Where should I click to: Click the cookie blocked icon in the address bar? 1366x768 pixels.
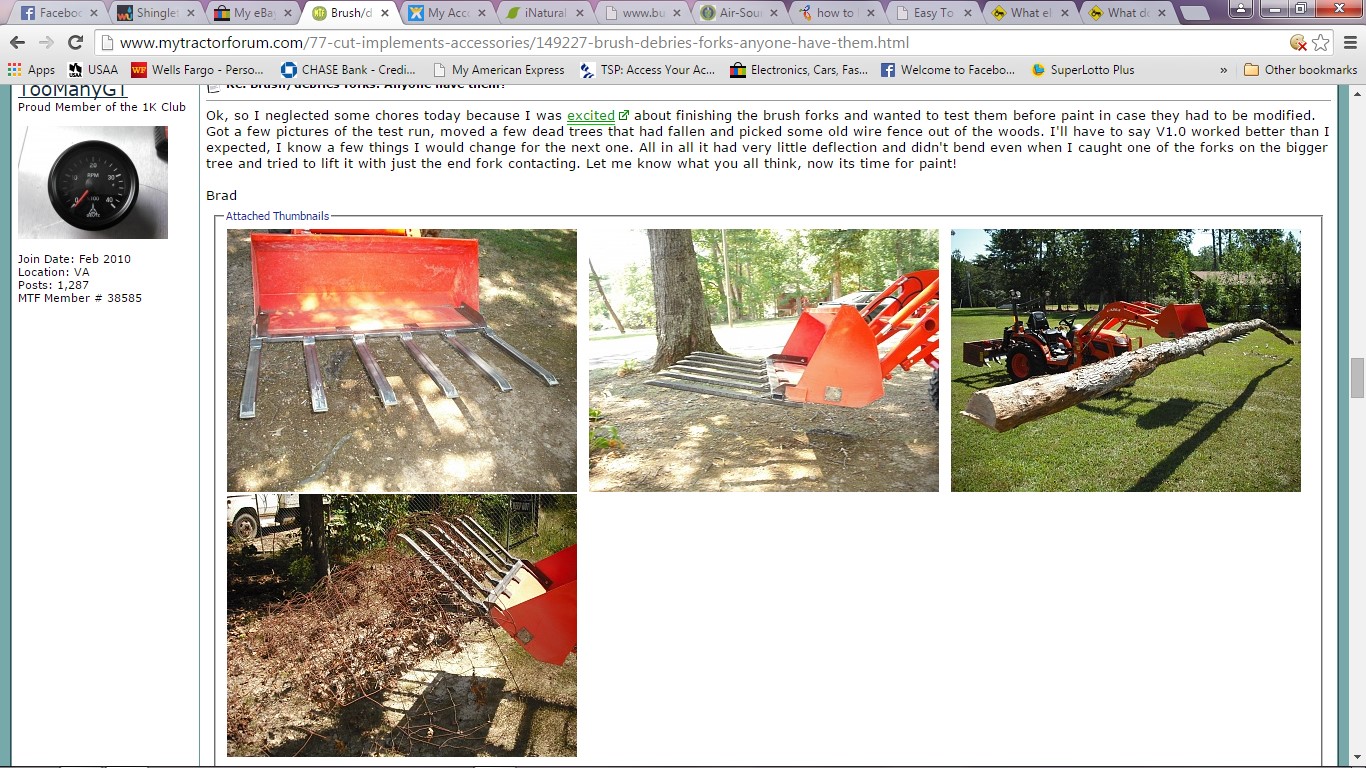pyautogui.click(x=1298, y=43)
